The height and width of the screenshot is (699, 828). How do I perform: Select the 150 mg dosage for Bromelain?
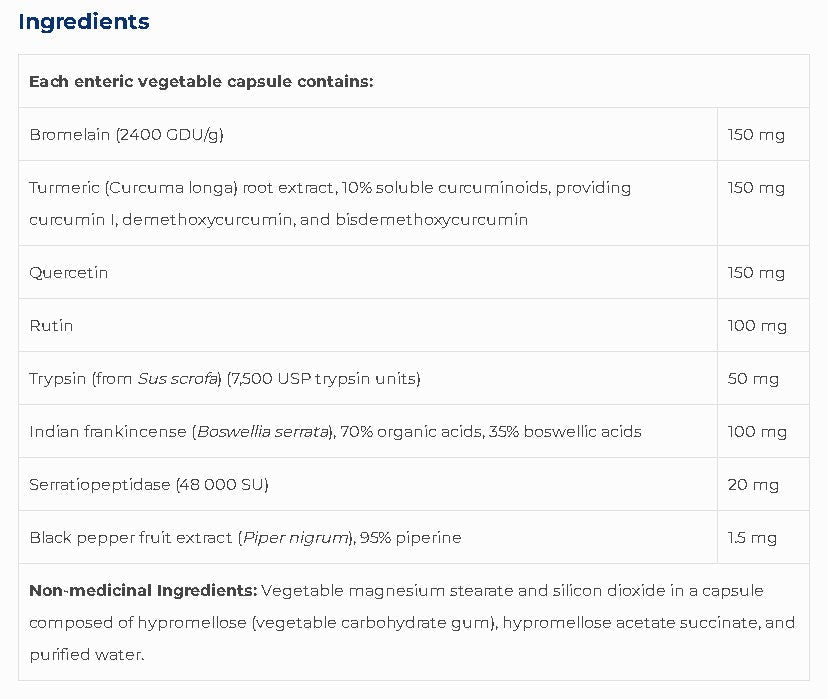pyautogui.click(x=757, y=134)
